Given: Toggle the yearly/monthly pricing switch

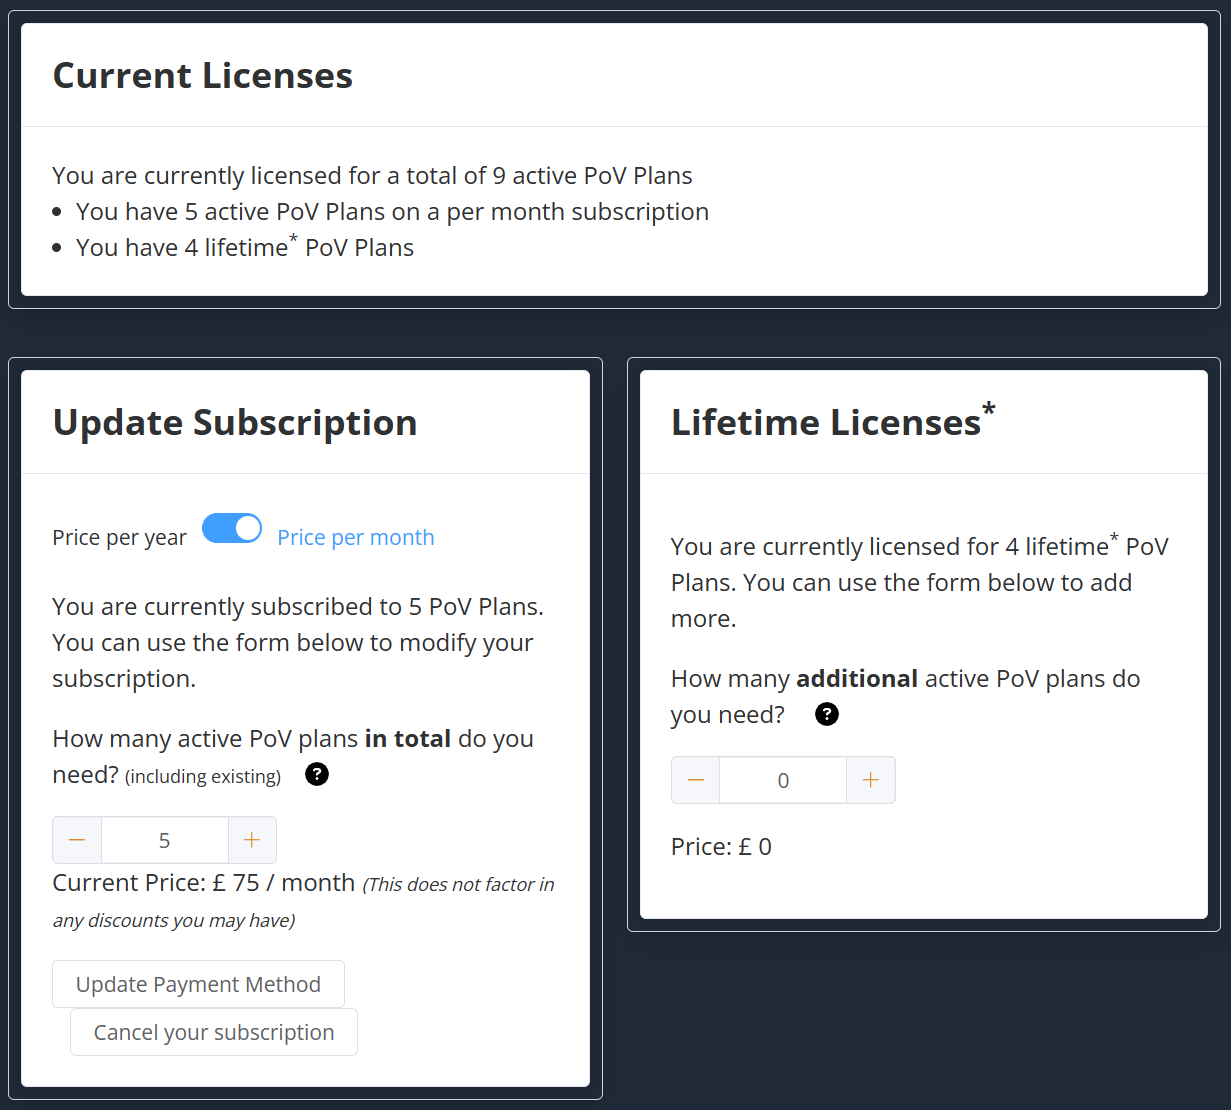Looking at the screenshot, I should (232, 528).
